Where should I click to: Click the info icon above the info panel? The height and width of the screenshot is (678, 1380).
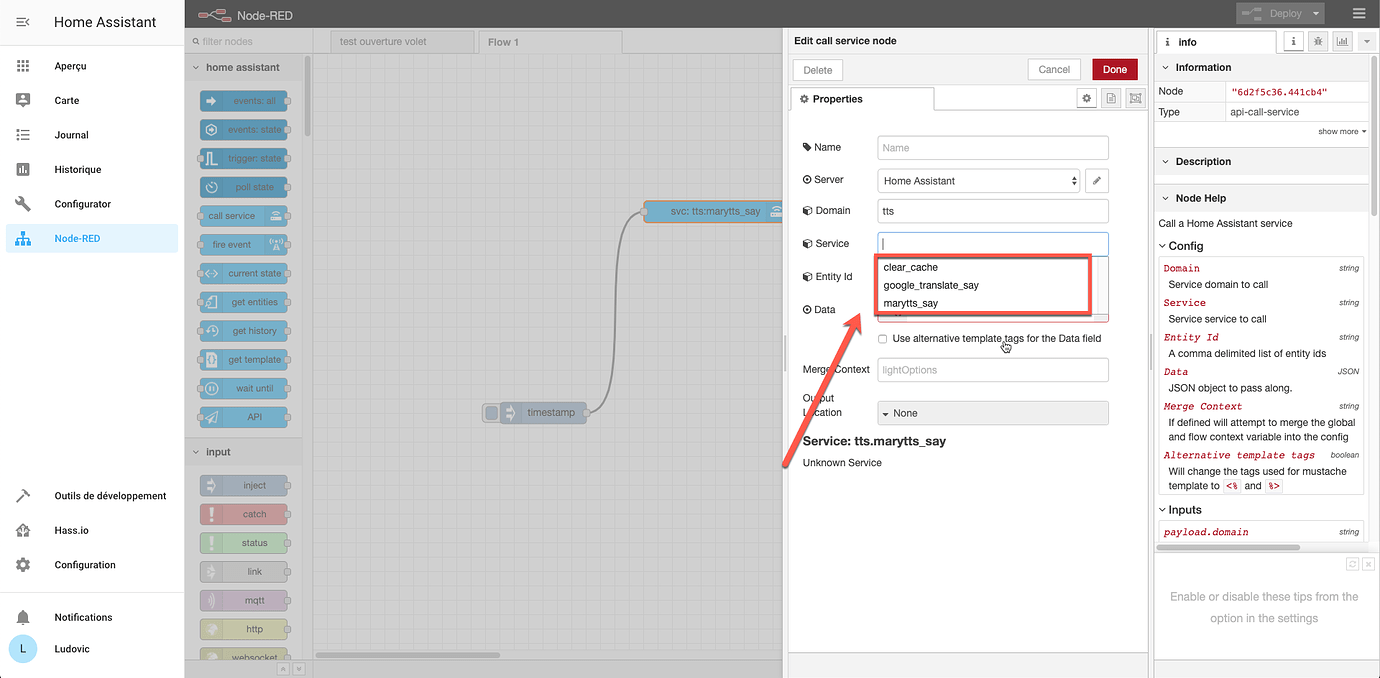point(1294,41)
